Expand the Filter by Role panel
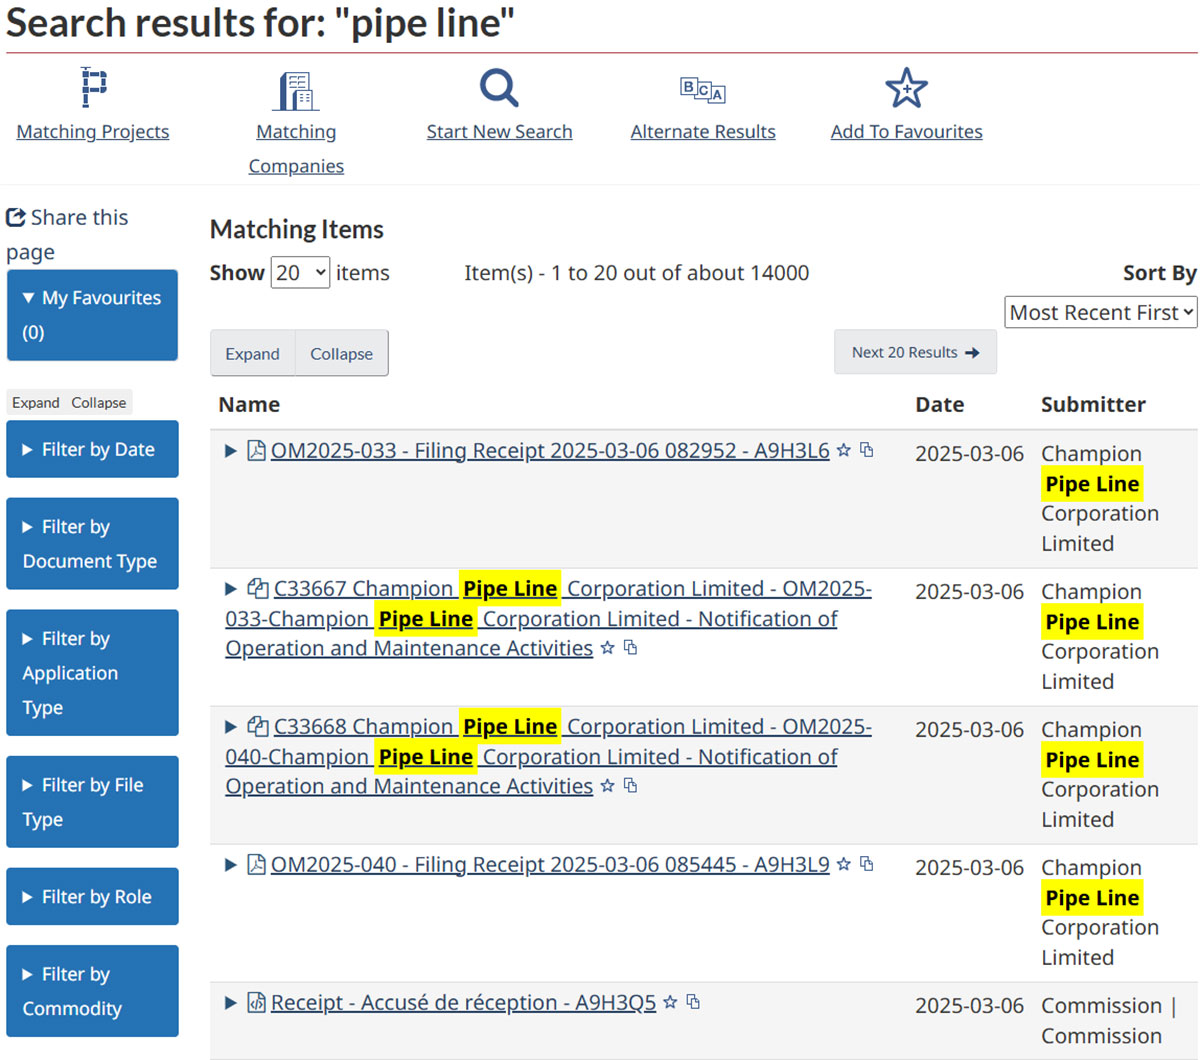The width and height of the screenshot is (1200, 1060). (x=92, y=896)
